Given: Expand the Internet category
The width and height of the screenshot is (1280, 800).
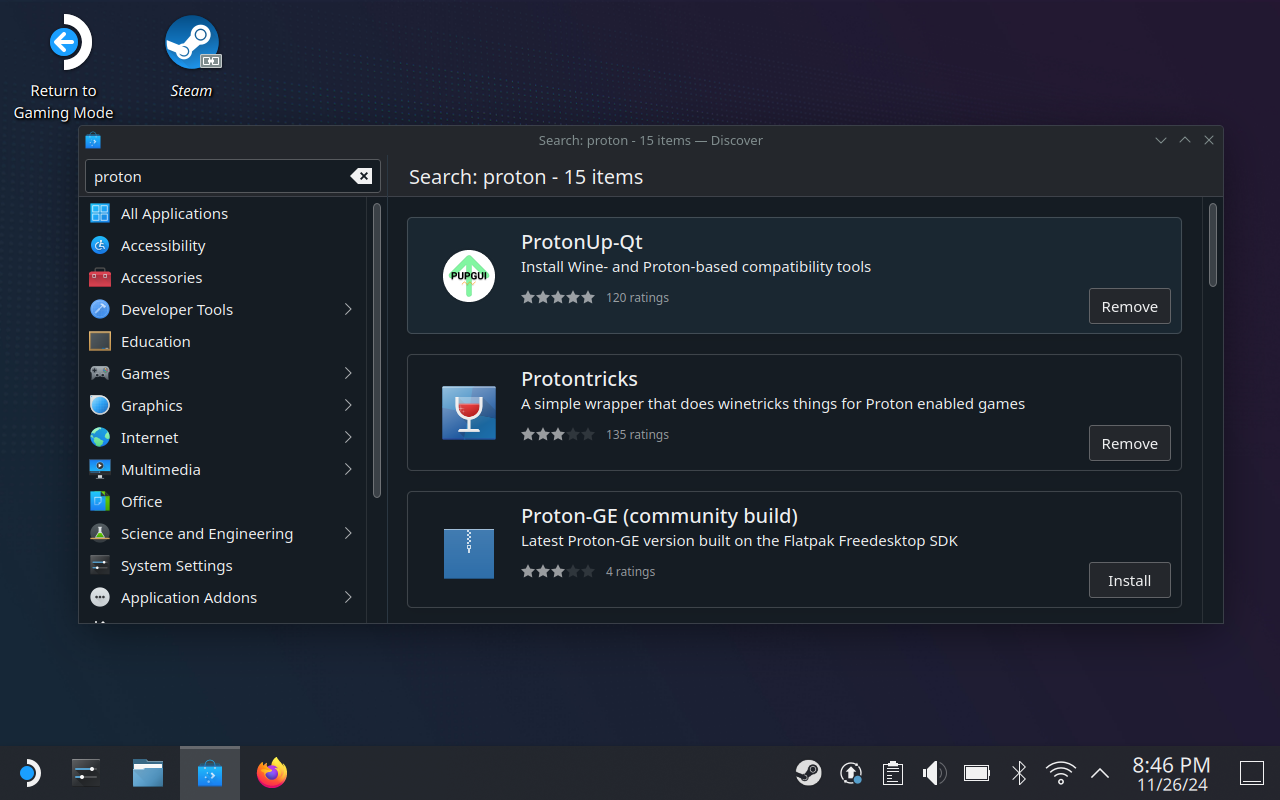Looking at the screenshot, I should pyautogui.click(x=348, y=437).
